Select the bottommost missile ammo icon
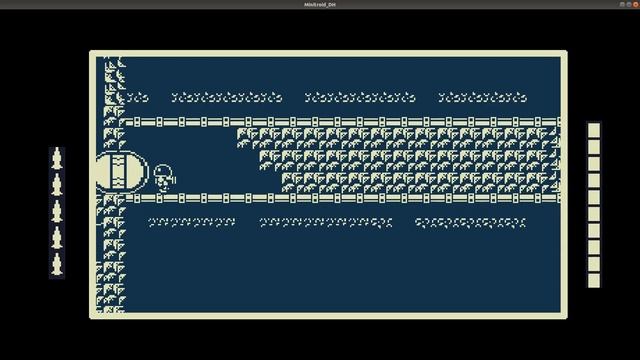Viewport: 640px width, 360px height. click(x=57, y=264)
